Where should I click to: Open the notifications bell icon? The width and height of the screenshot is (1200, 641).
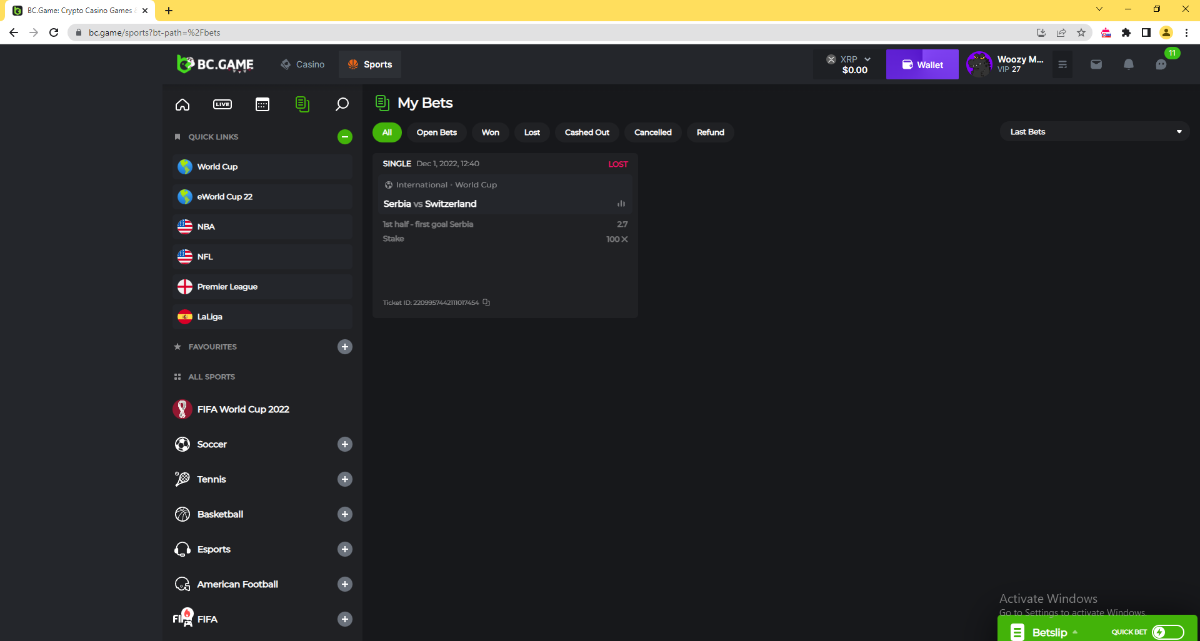tap(1128, 64)
